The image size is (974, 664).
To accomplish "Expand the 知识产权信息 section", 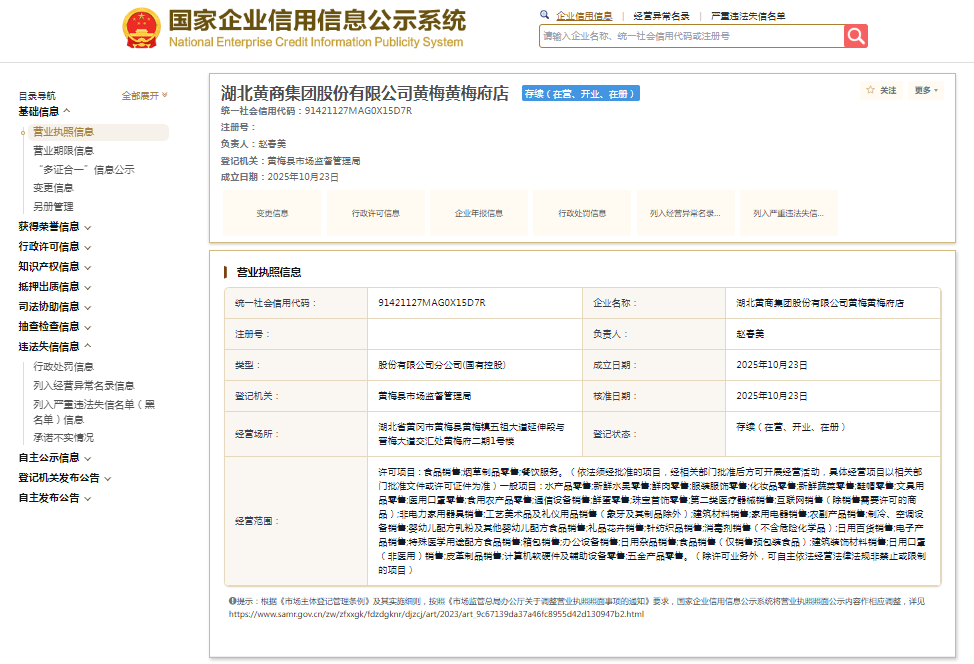I will click(x=55, y=267).
